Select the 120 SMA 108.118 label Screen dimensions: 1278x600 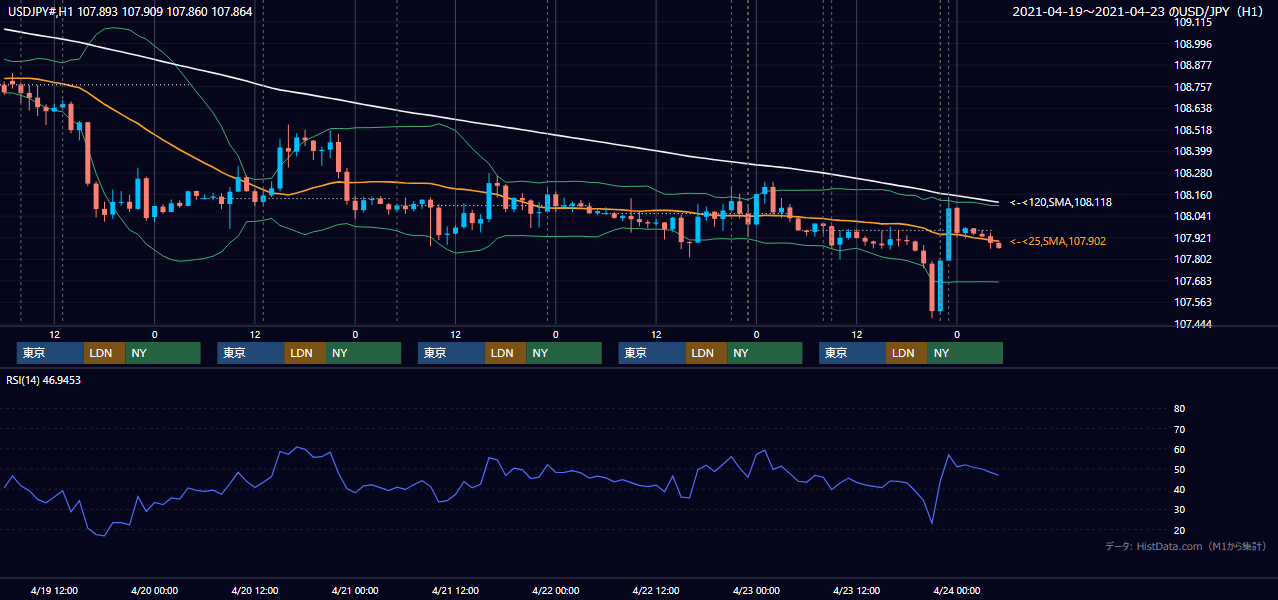coord(1061,202)
